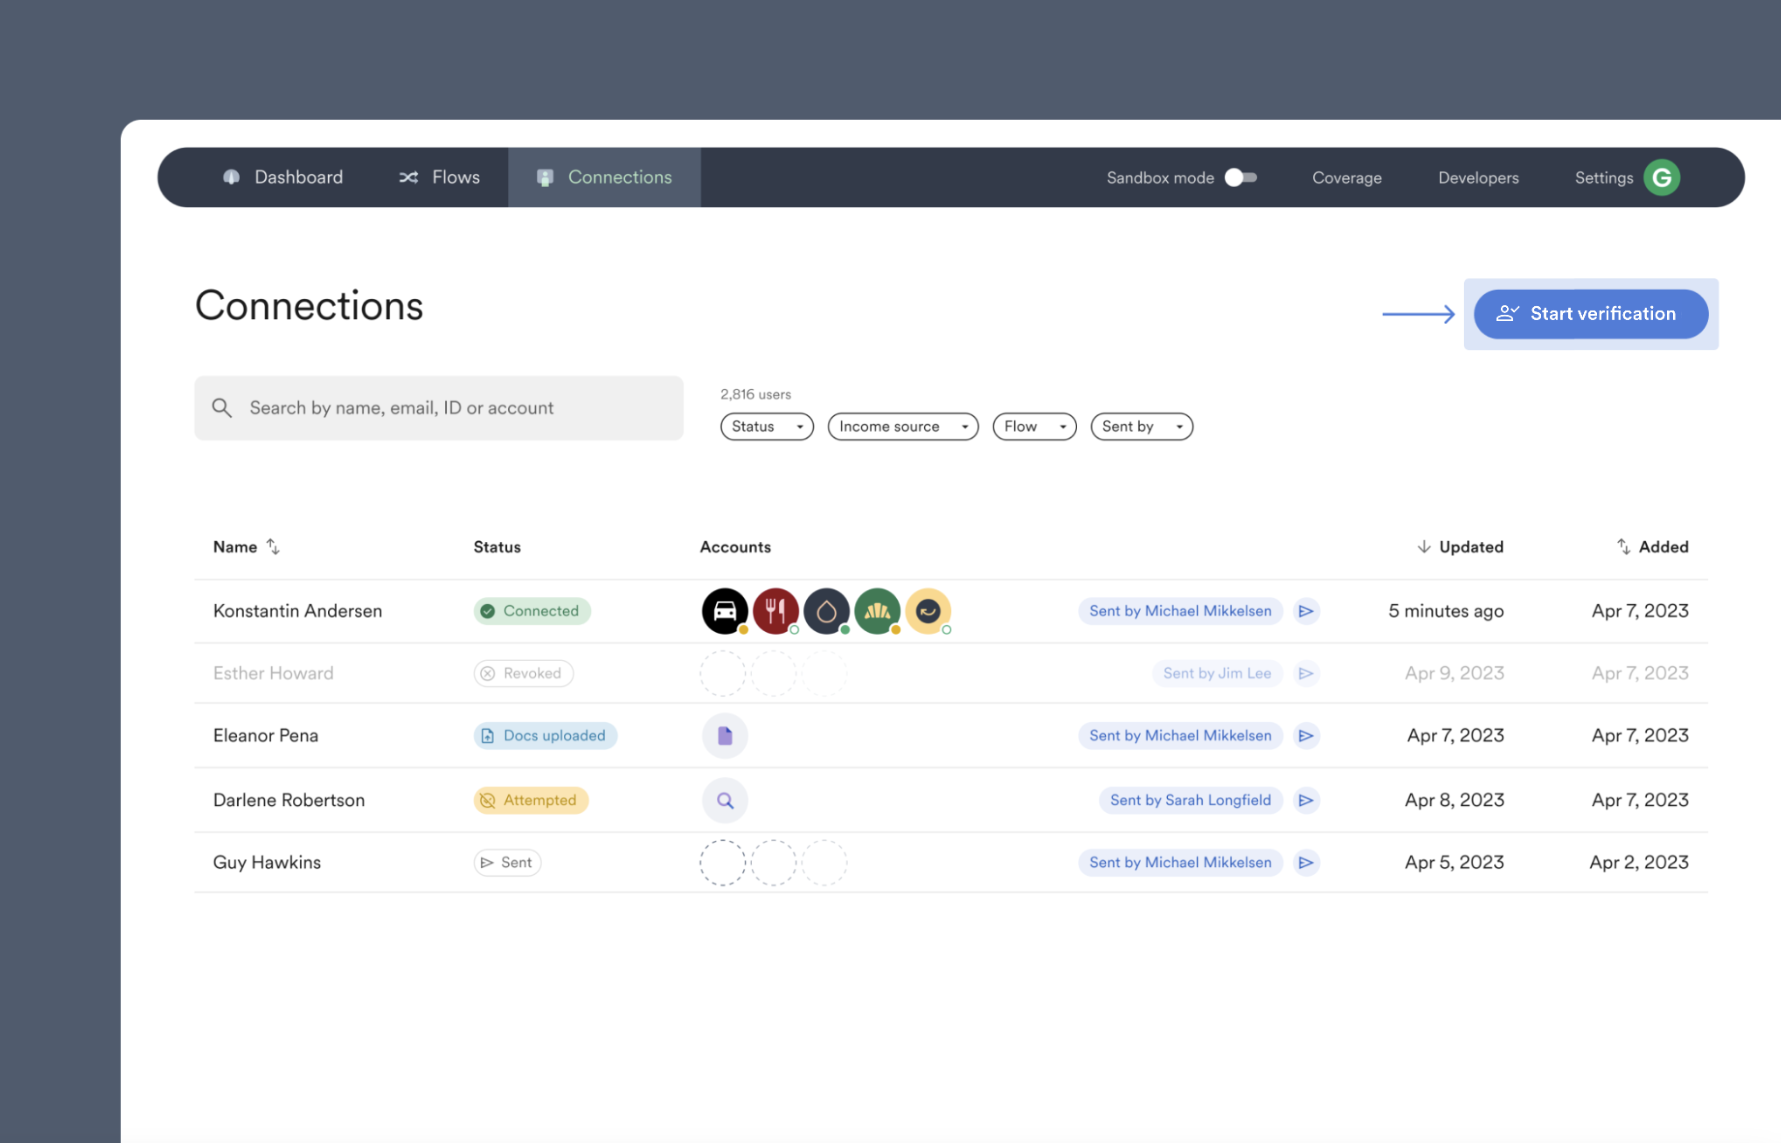This screenshot has width=1781, height=1143.
Task: Click the search by name input field
Action: tap(439, 408)
